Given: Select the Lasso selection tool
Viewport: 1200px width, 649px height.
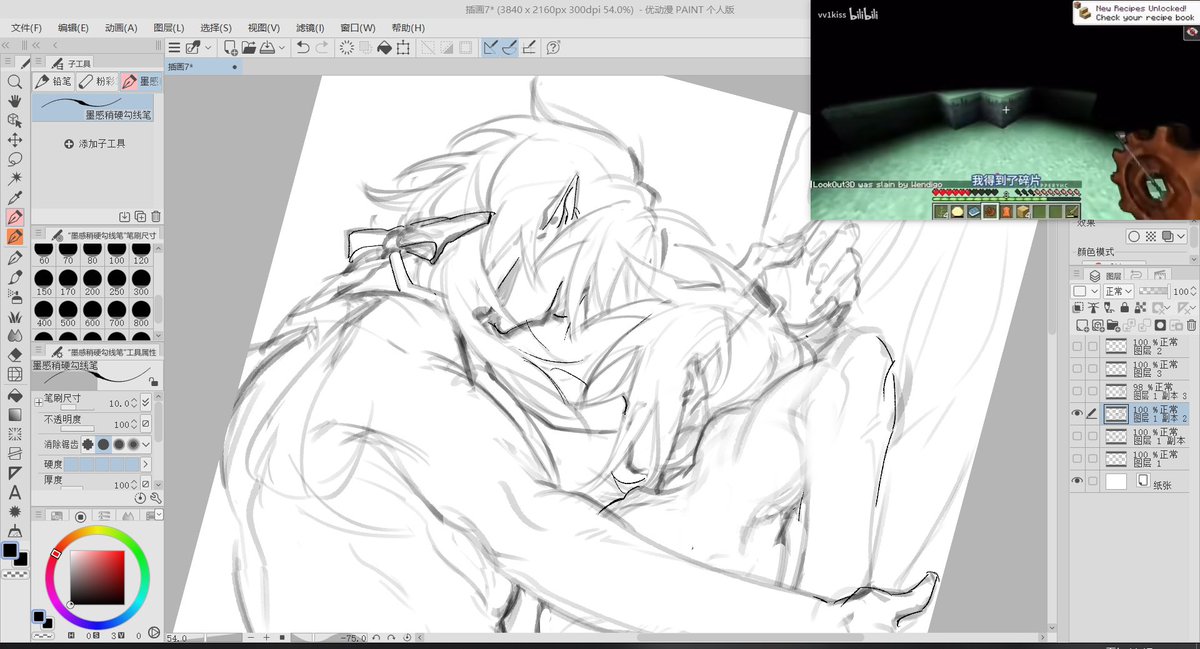Looking at the screenshot, I should [15, 159].
